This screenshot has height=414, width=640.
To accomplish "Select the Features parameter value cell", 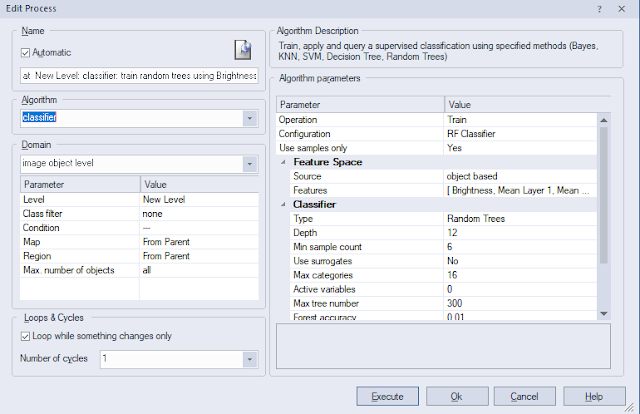I will pyautogui.click(x=520, y=190).
